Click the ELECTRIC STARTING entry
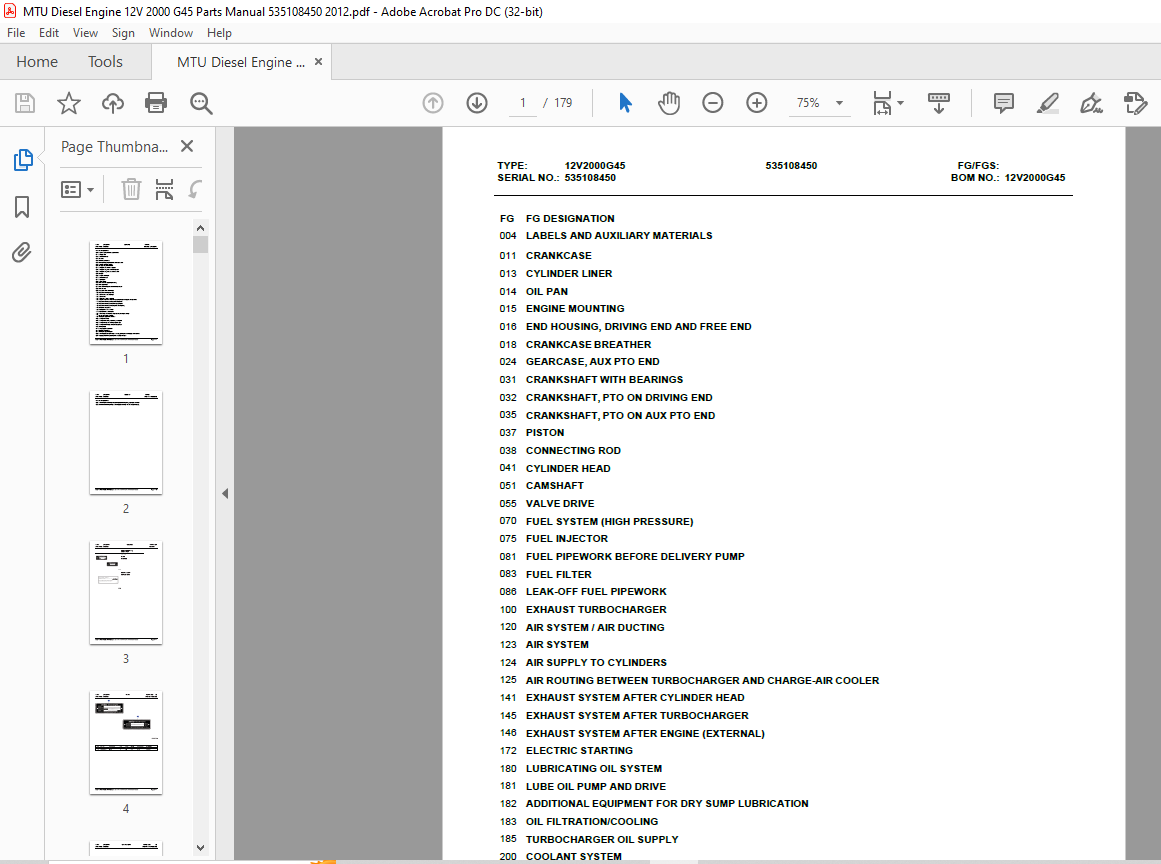The height and width of the screenshot is (864, 1161). (579, 751)
